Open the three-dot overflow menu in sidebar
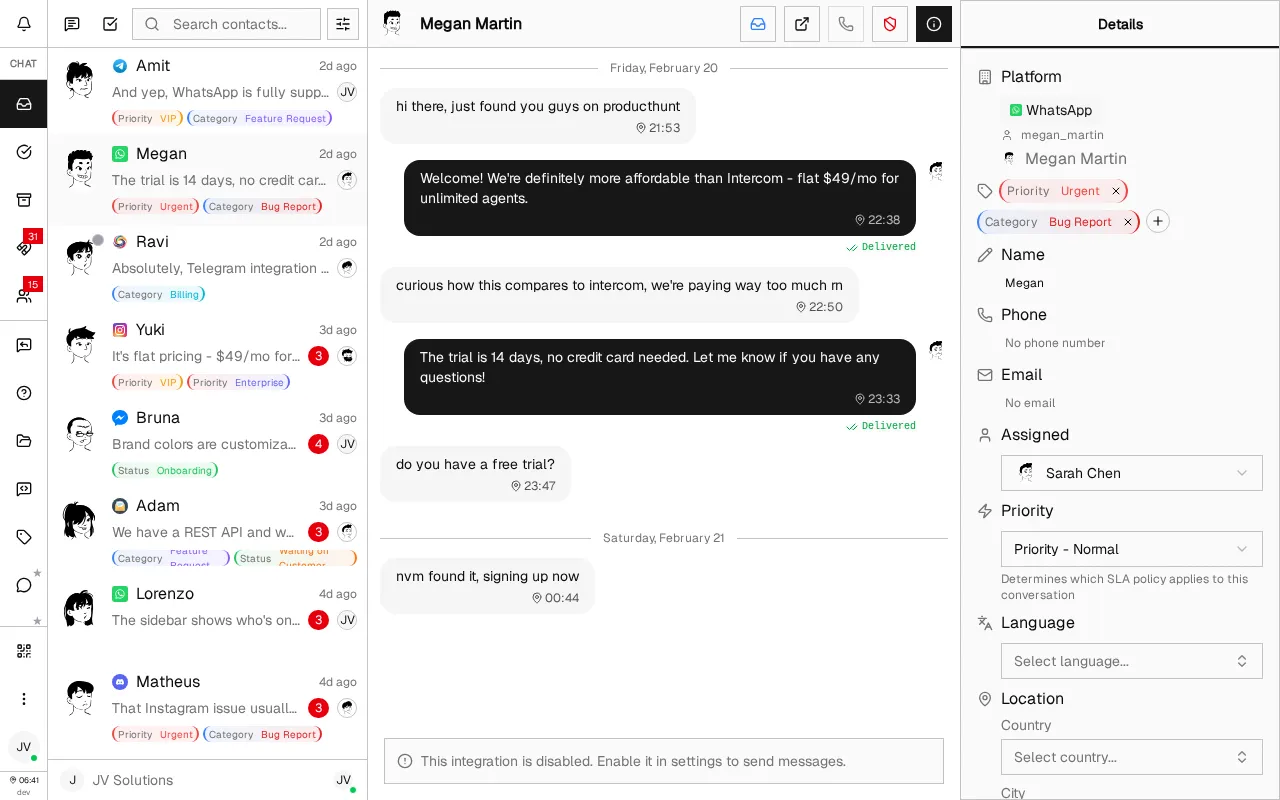The width and height of the screenshot is (1280, 800). tap(23, 698)
